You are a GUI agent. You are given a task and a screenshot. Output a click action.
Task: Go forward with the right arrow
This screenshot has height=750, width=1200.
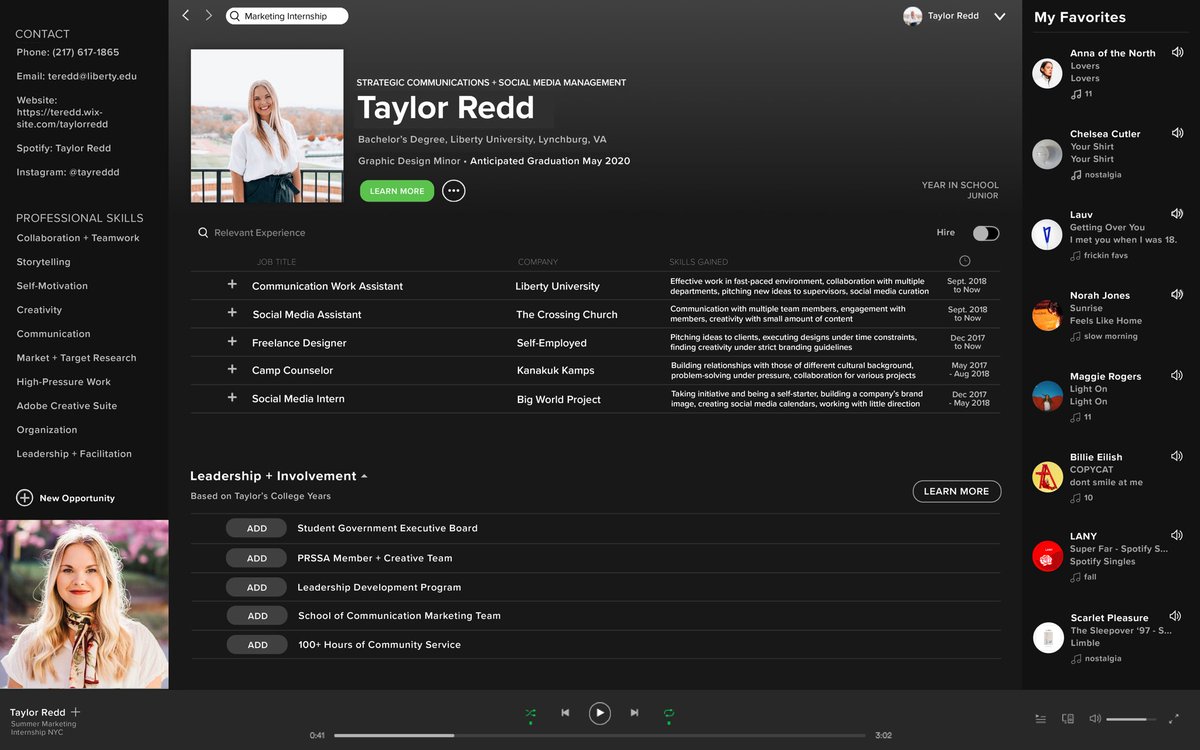pos(209,16)
